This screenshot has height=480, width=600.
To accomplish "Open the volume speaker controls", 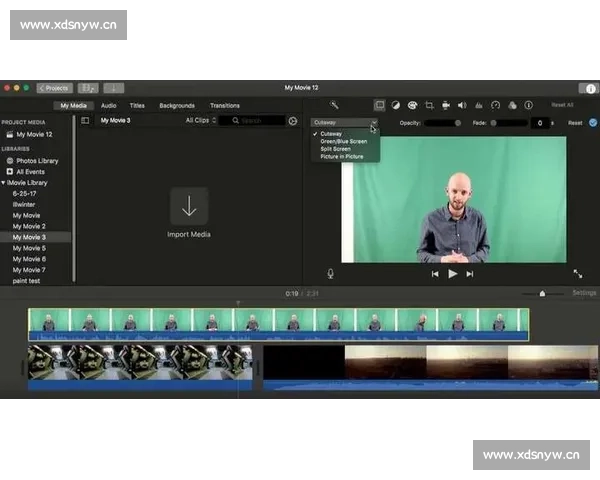I will pos(462,105).
